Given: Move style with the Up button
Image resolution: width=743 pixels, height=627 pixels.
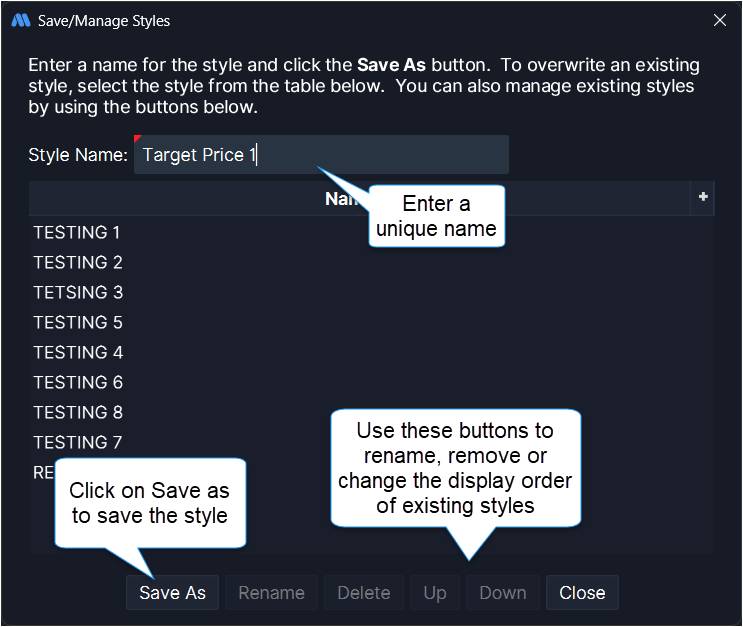Looking at the screenshot, I should coord(435,593).
